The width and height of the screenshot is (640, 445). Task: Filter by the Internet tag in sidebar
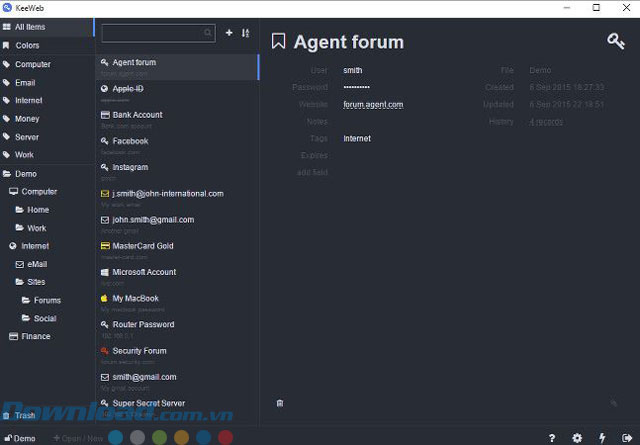(x=47, y=100)
